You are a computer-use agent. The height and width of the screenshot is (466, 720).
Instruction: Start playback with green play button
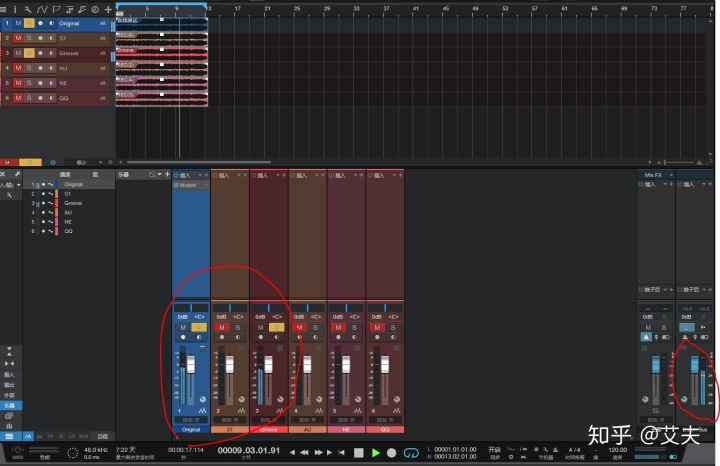[375, 453]
